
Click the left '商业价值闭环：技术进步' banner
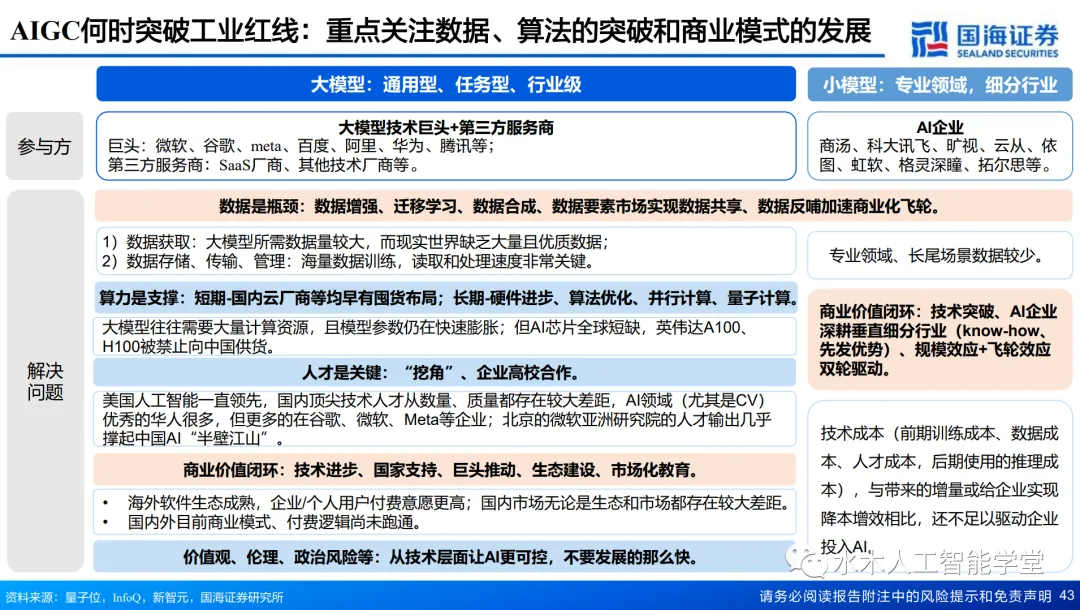click(x=445, y=470)
